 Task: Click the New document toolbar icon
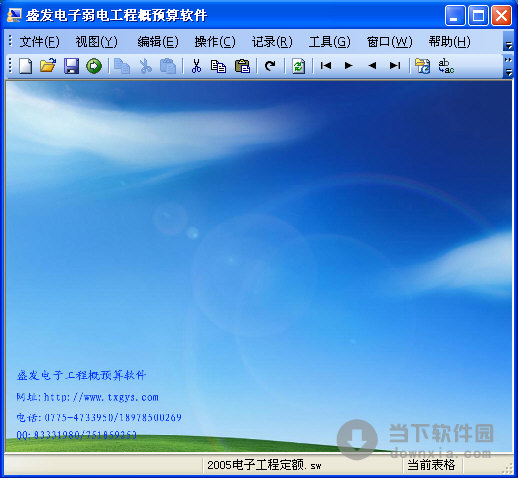coord(26,66)
